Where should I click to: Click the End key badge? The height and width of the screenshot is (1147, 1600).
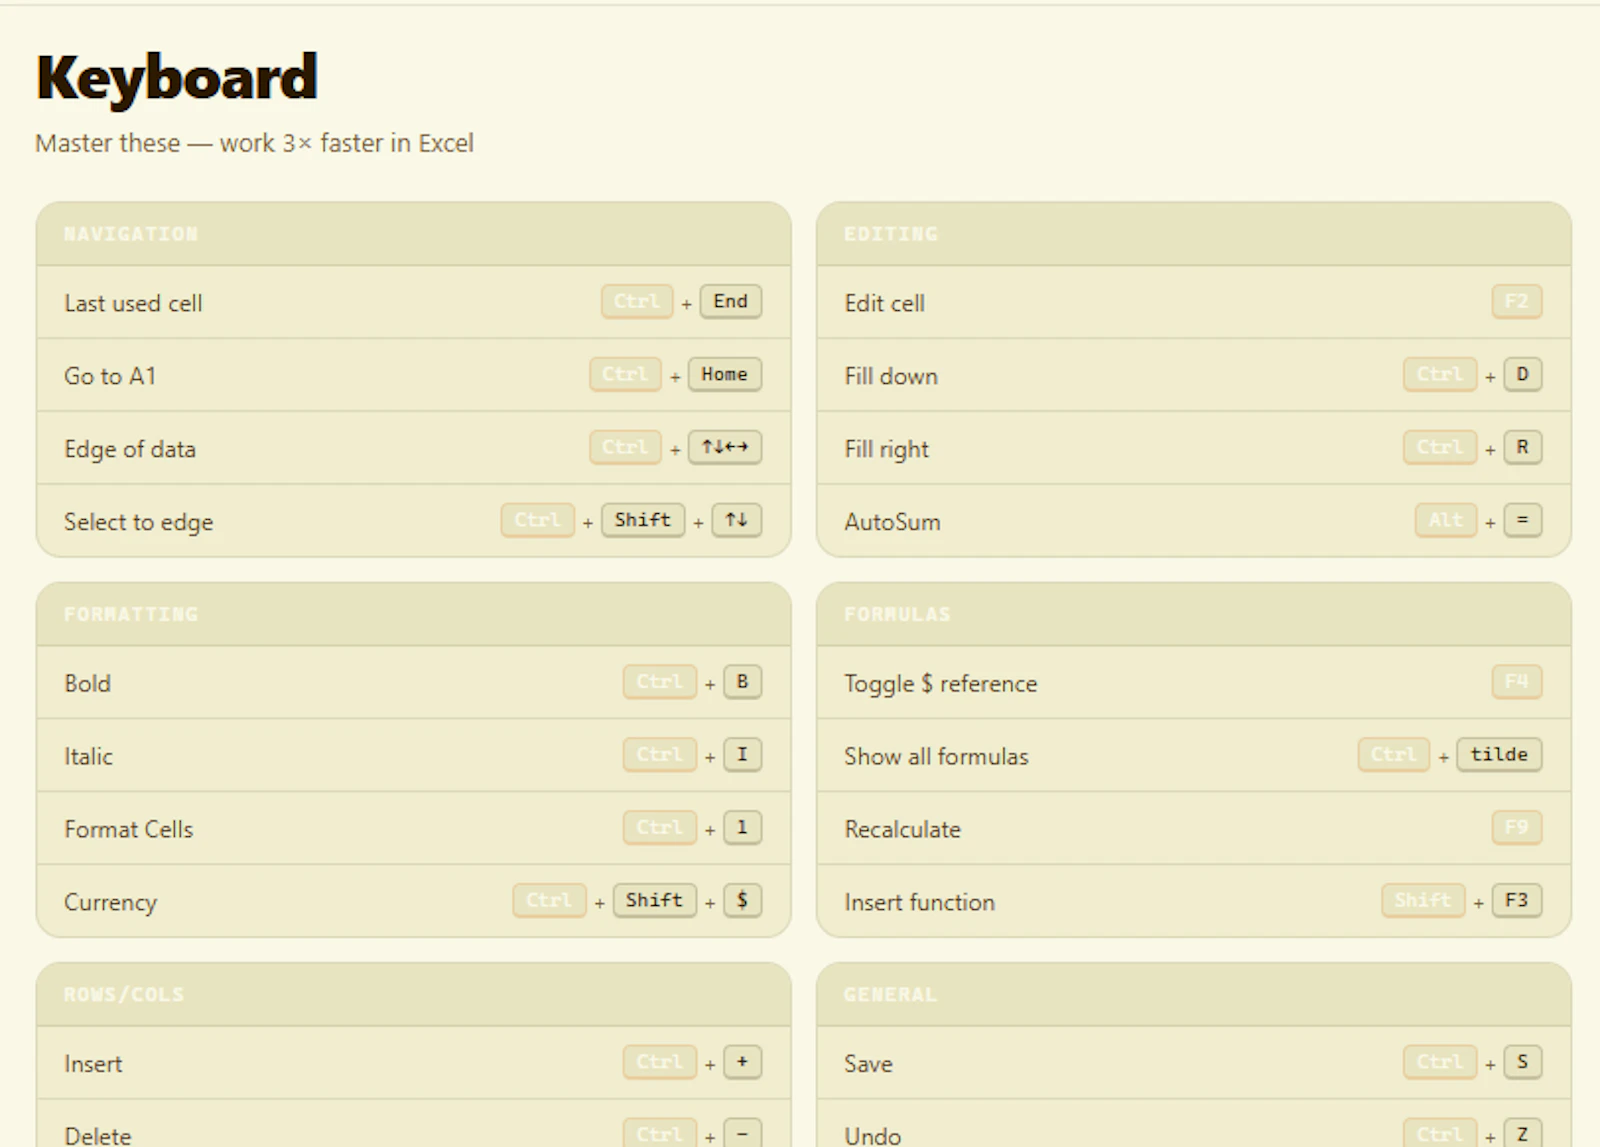pyautogui.click(x=731, y=301)
